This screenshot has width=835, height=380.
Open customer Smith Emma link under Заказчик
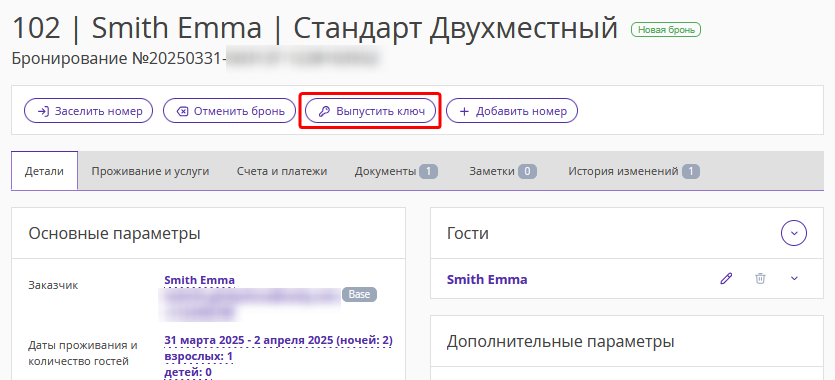200,280
